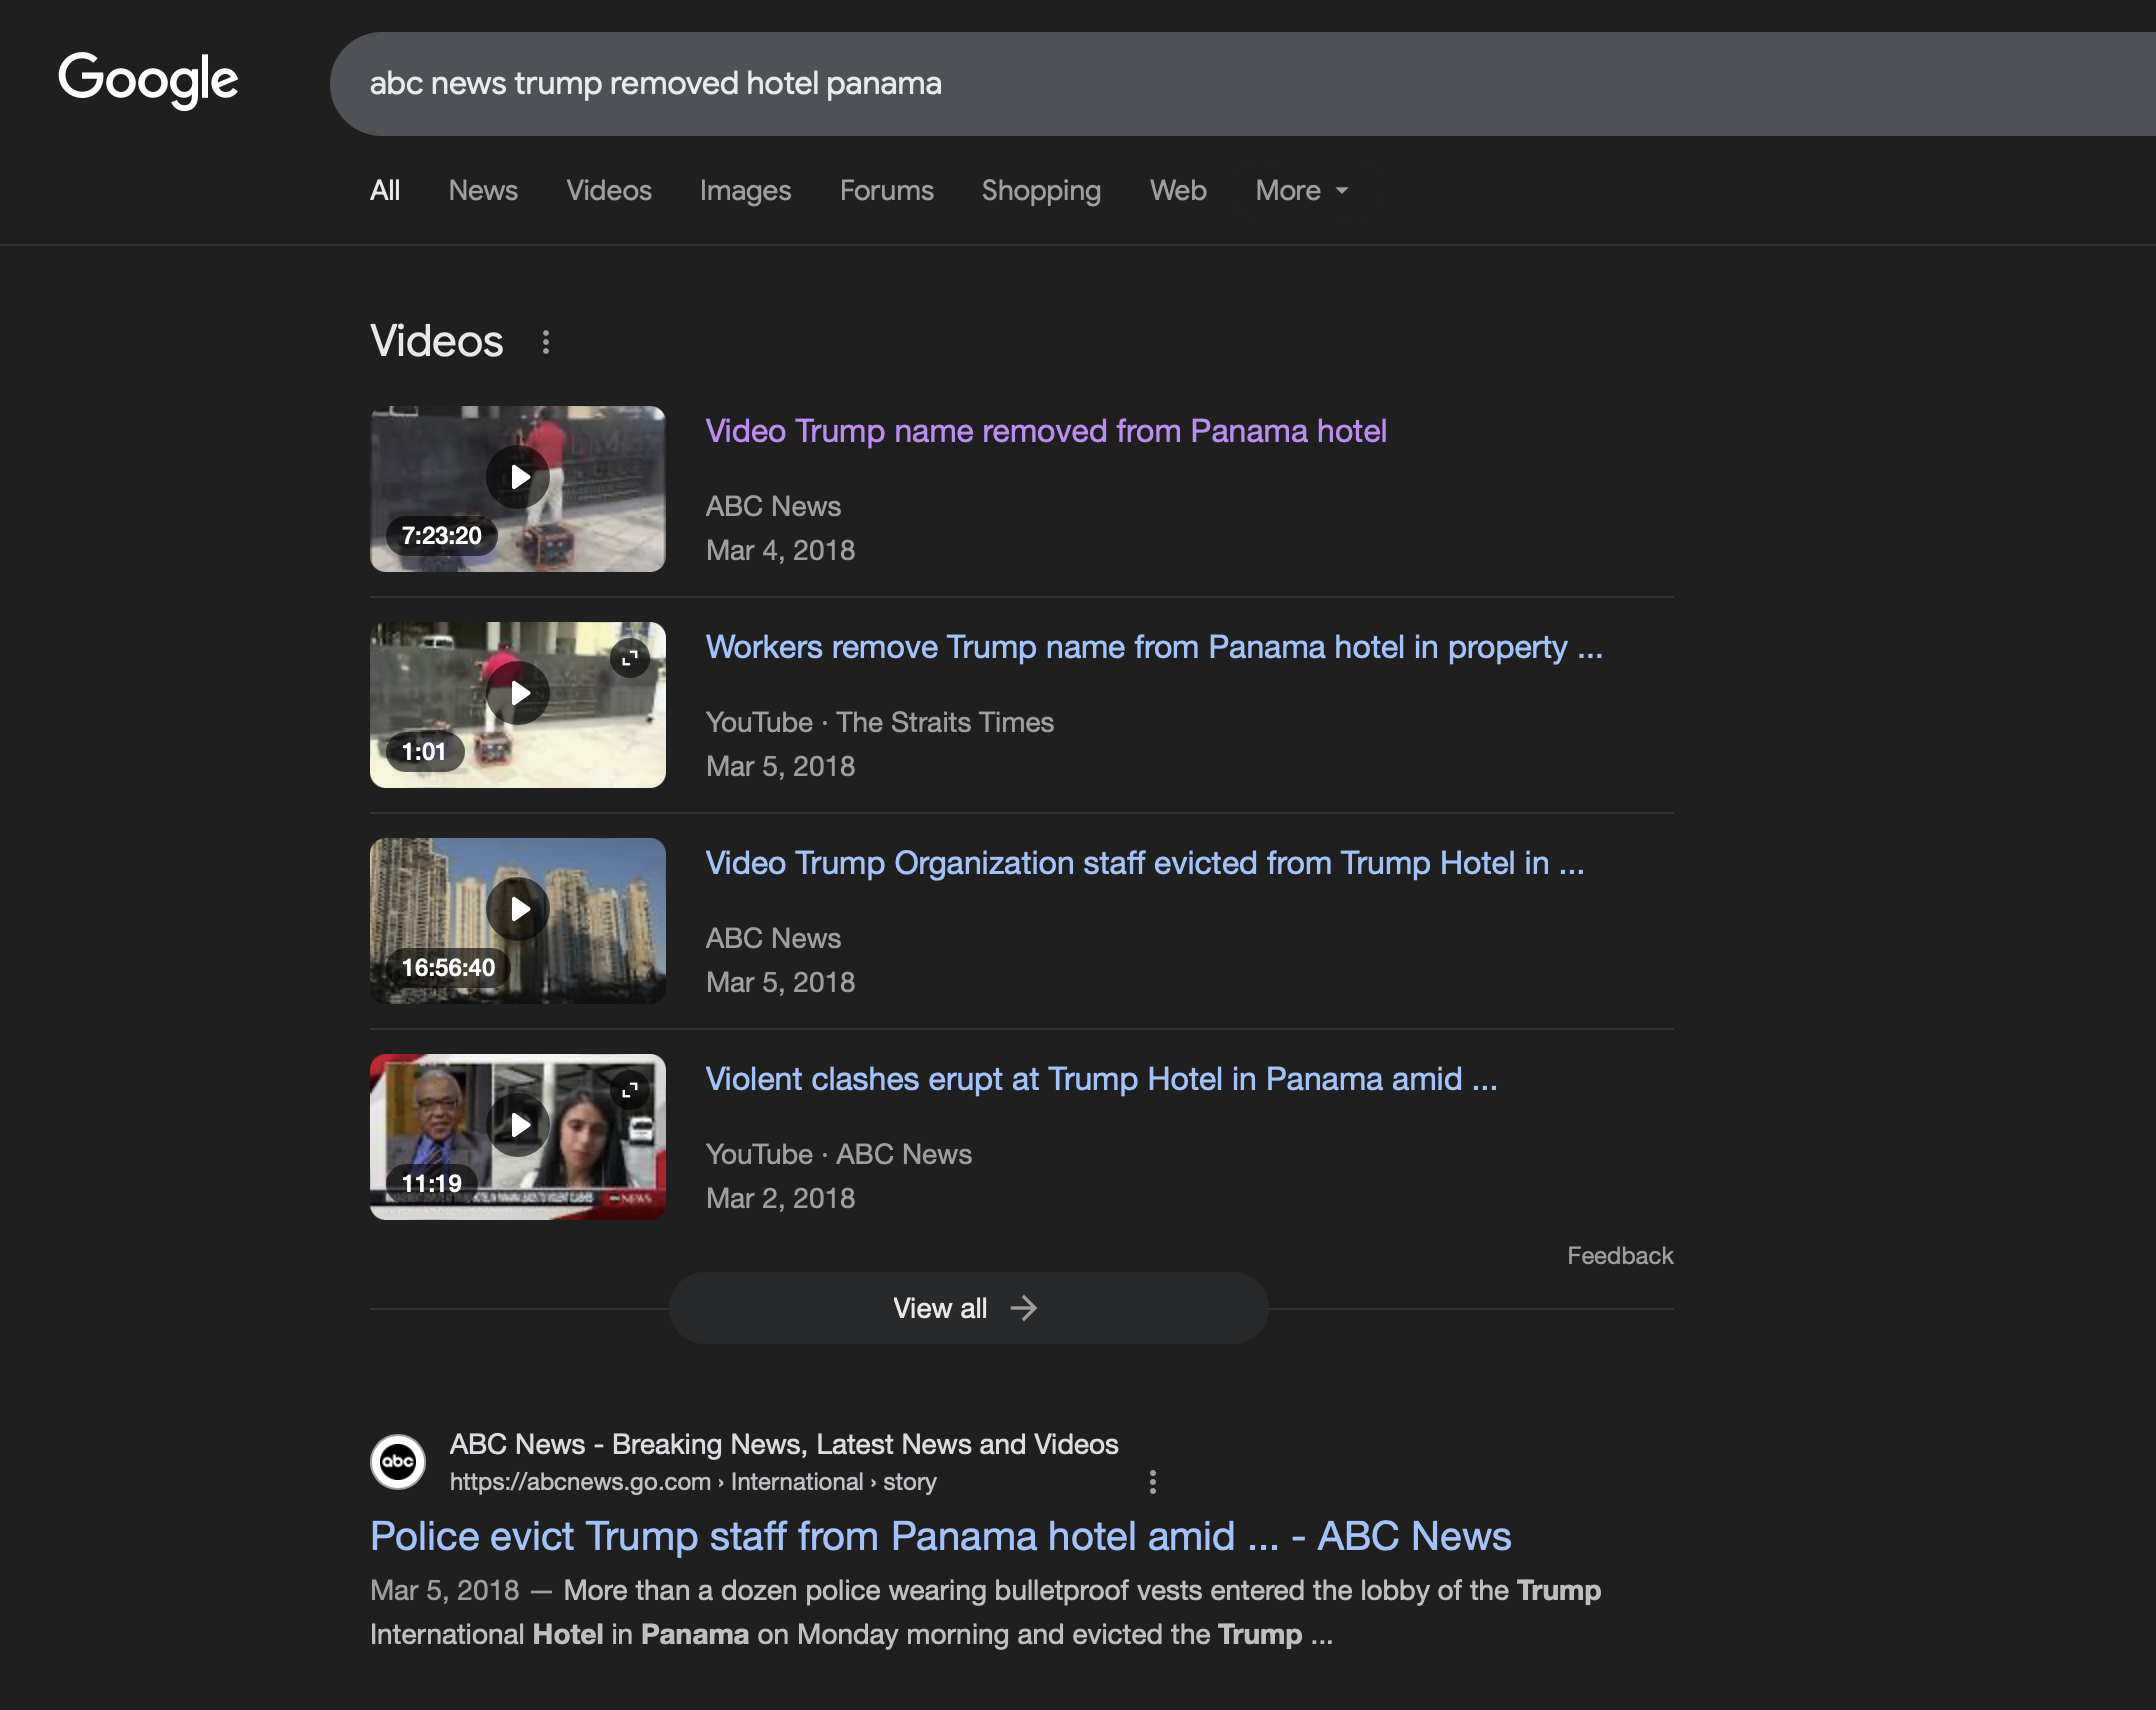
Task: Click 'Mar 4, 2018' date text
Action: click(781, 551)
